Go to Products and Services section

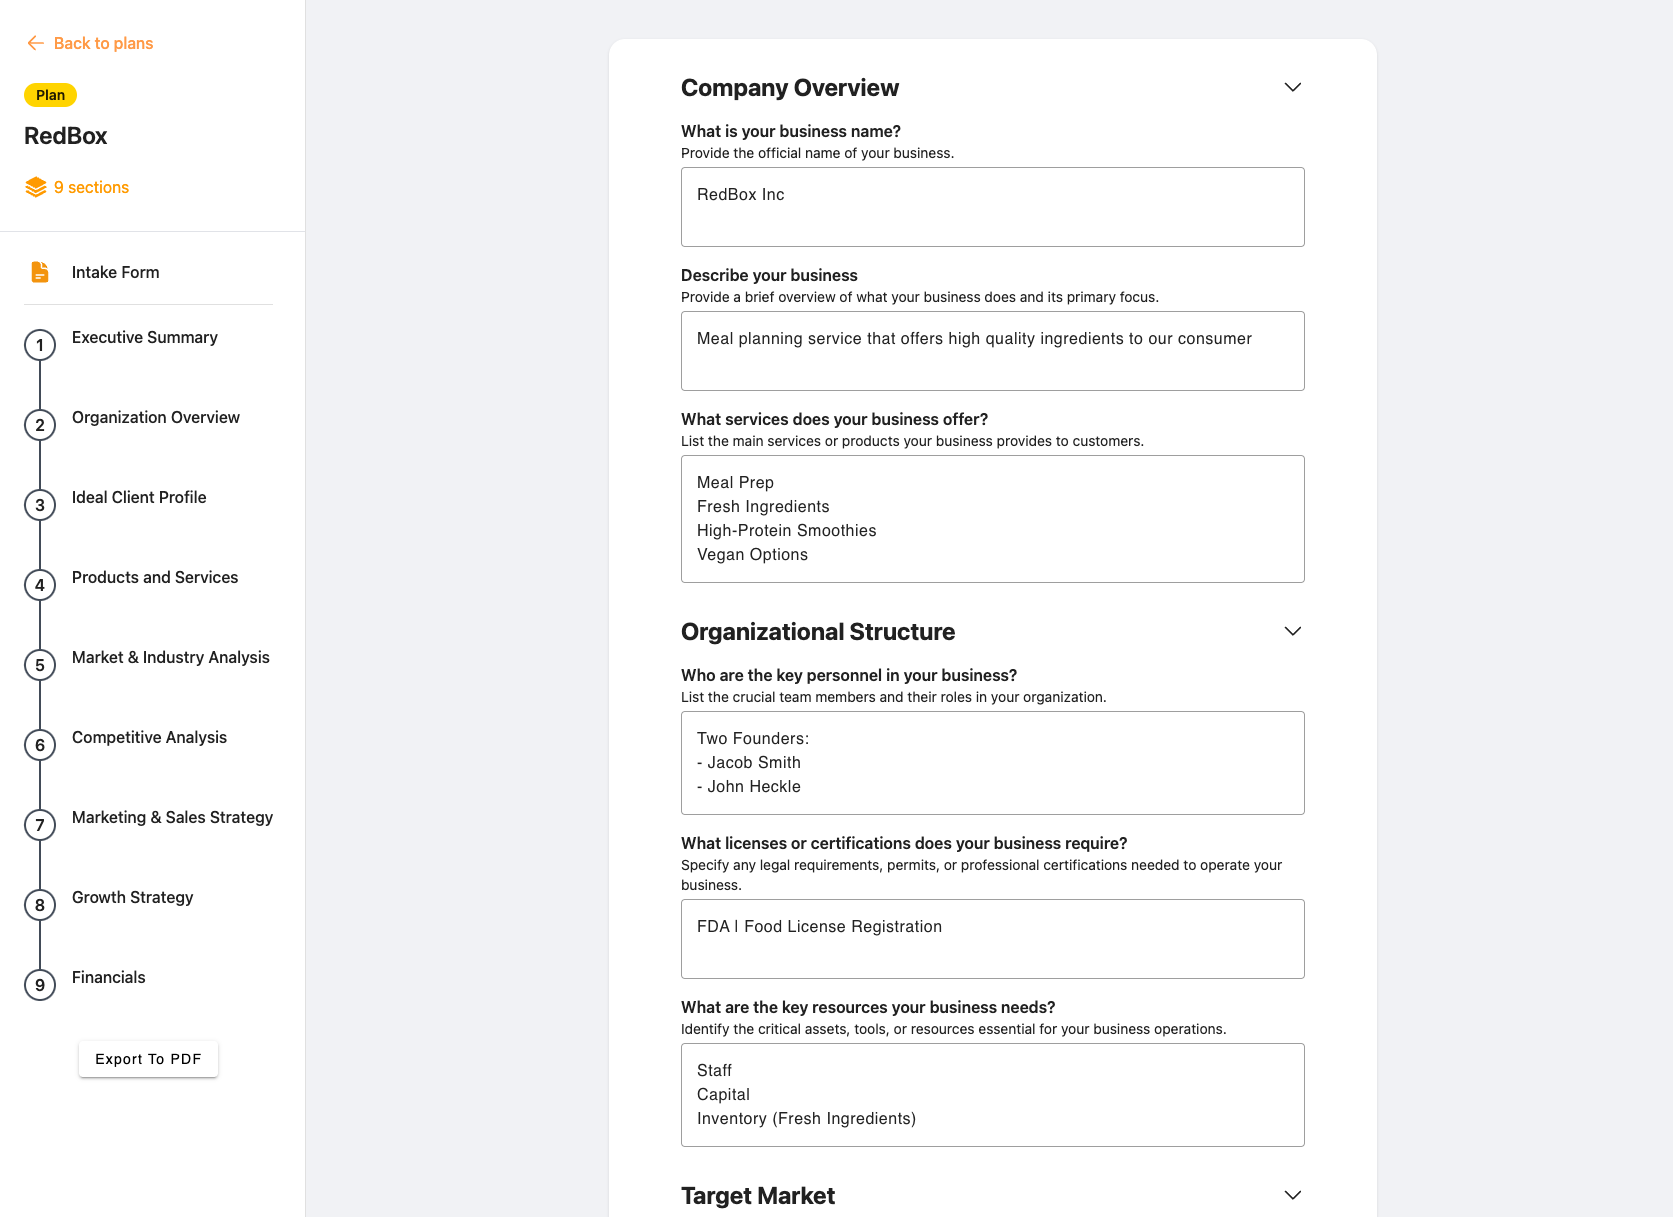(x=154, y=577)
